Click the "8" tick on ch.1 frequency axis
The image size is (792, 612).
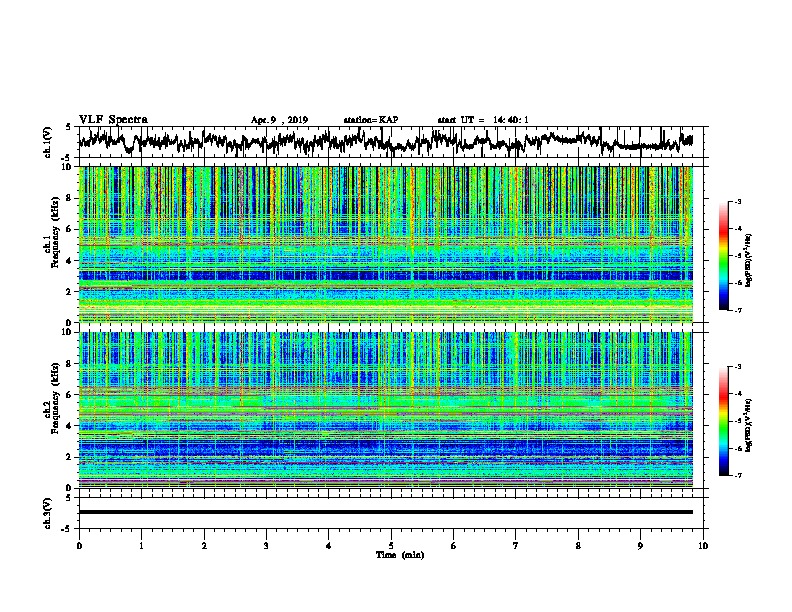[x=71, y=198]
